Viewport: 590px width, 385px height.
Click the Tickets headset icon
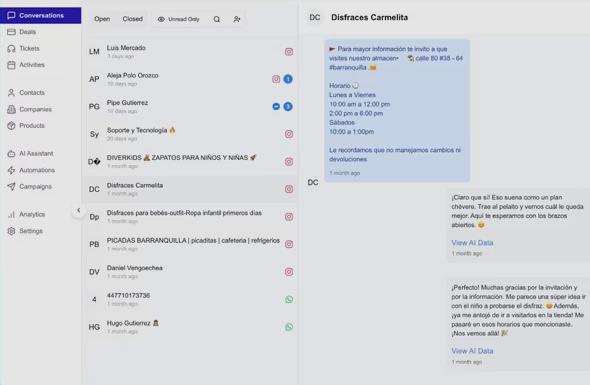11,49
